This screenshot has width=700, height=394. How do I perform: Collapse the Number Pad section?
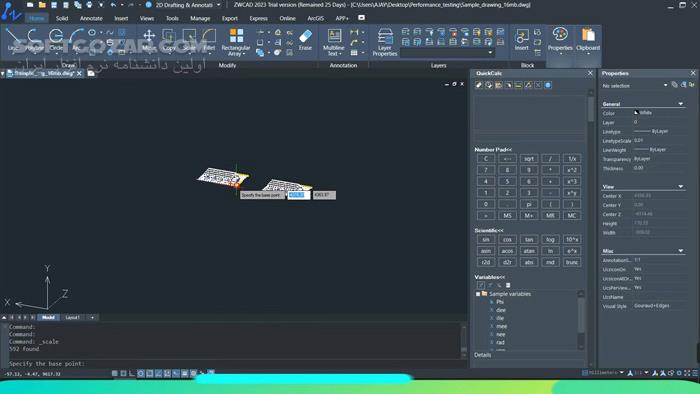pos(493,149)
